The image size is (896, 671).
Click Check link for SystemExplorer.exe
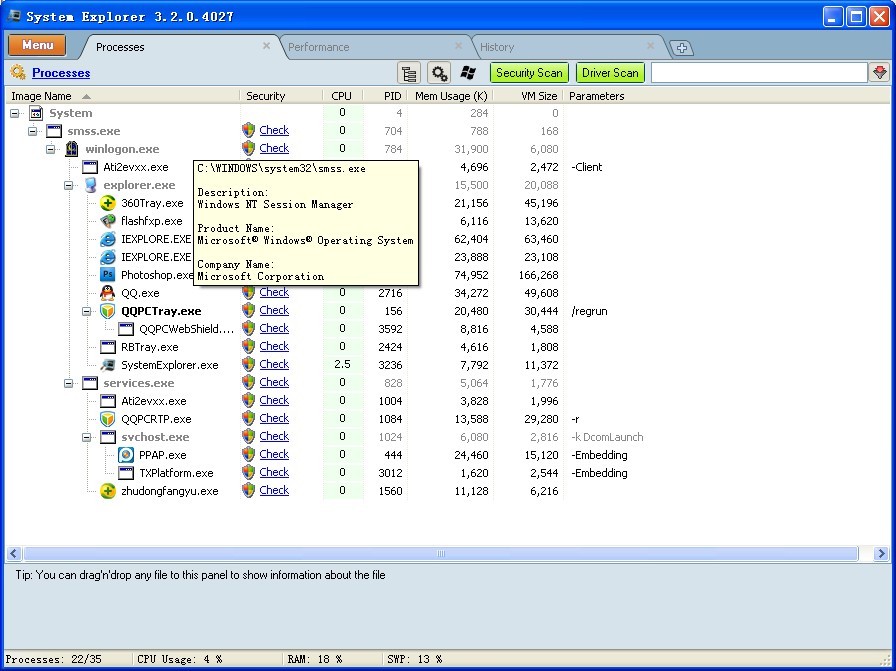[x=274, y=365]
